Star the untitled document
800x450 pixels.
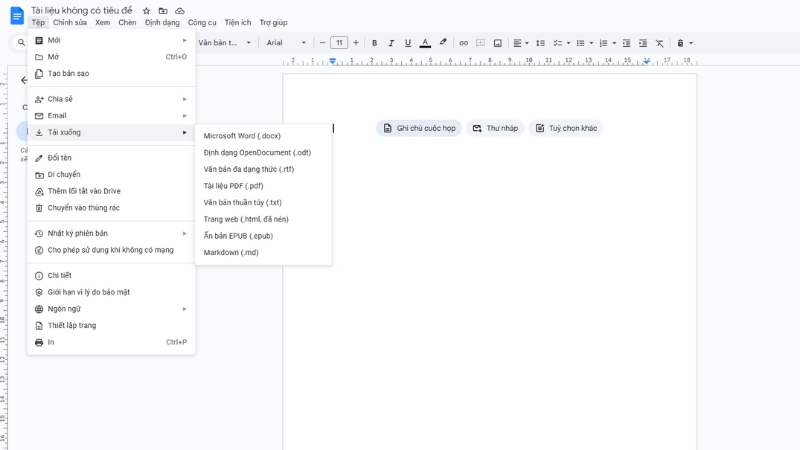[146, 11]
